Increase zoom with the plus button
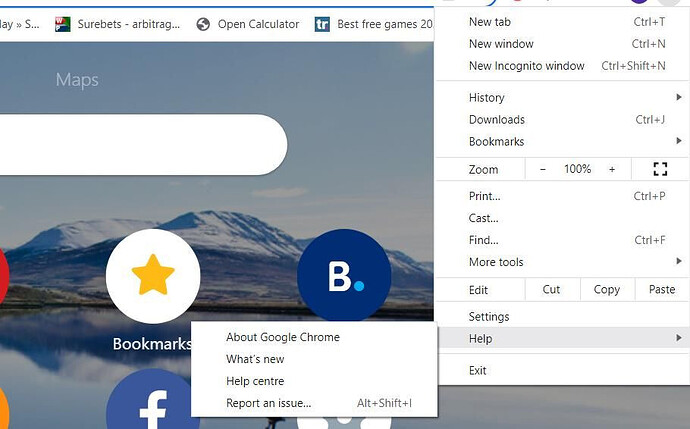The width and height of the screenshot is (690, 429). click(612, 169)
